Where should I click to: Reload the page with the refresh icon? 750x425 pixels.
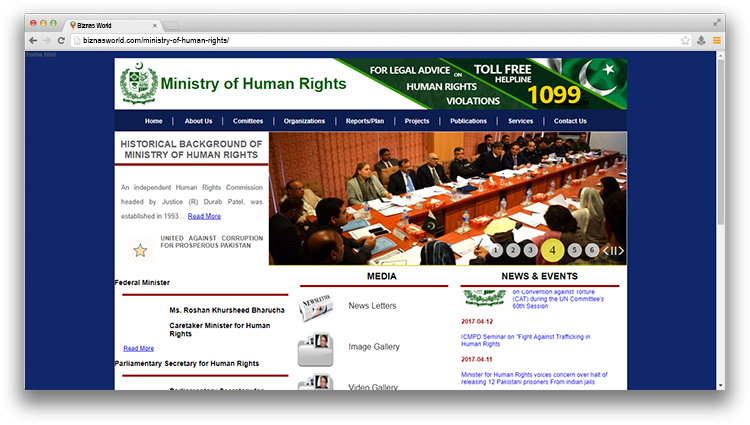point(62,40)
